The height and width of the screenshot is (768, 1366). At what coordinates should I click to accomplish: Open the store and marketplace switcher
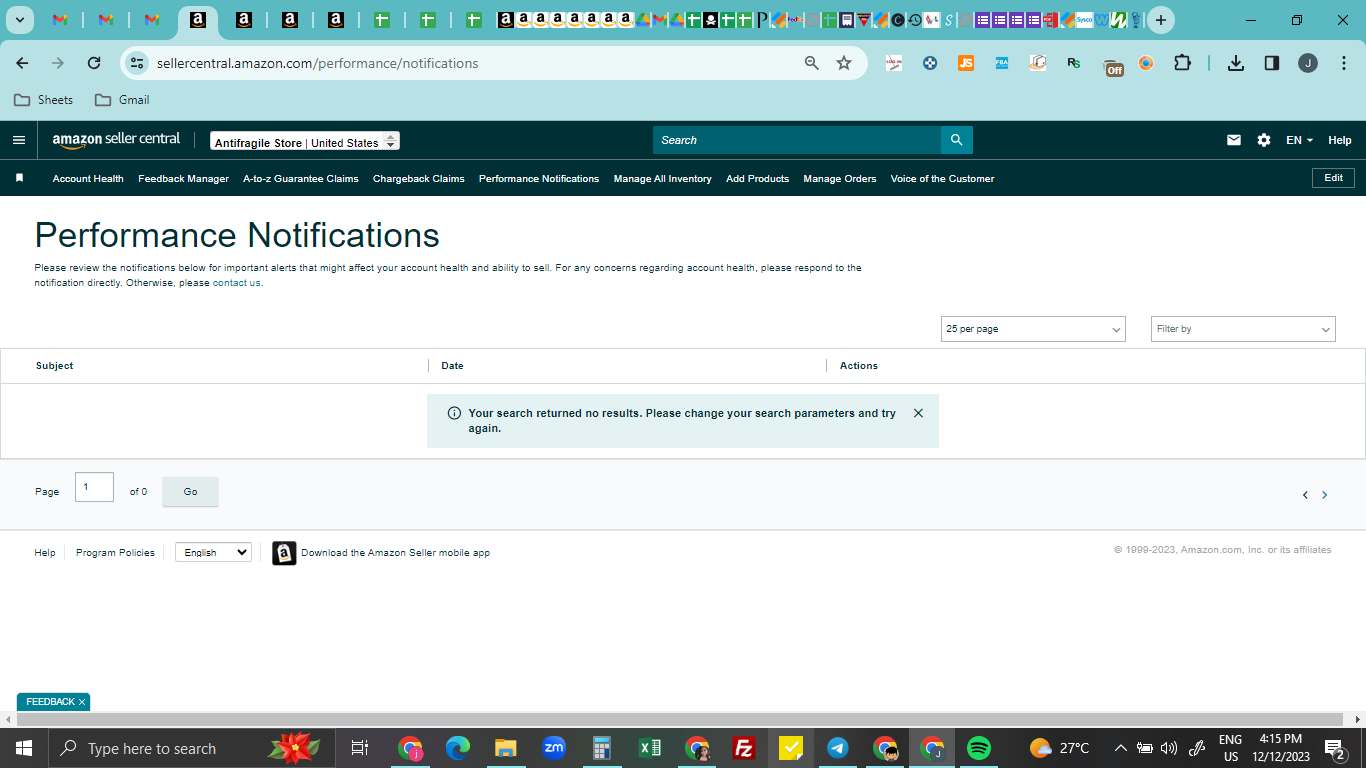(305, 142)
